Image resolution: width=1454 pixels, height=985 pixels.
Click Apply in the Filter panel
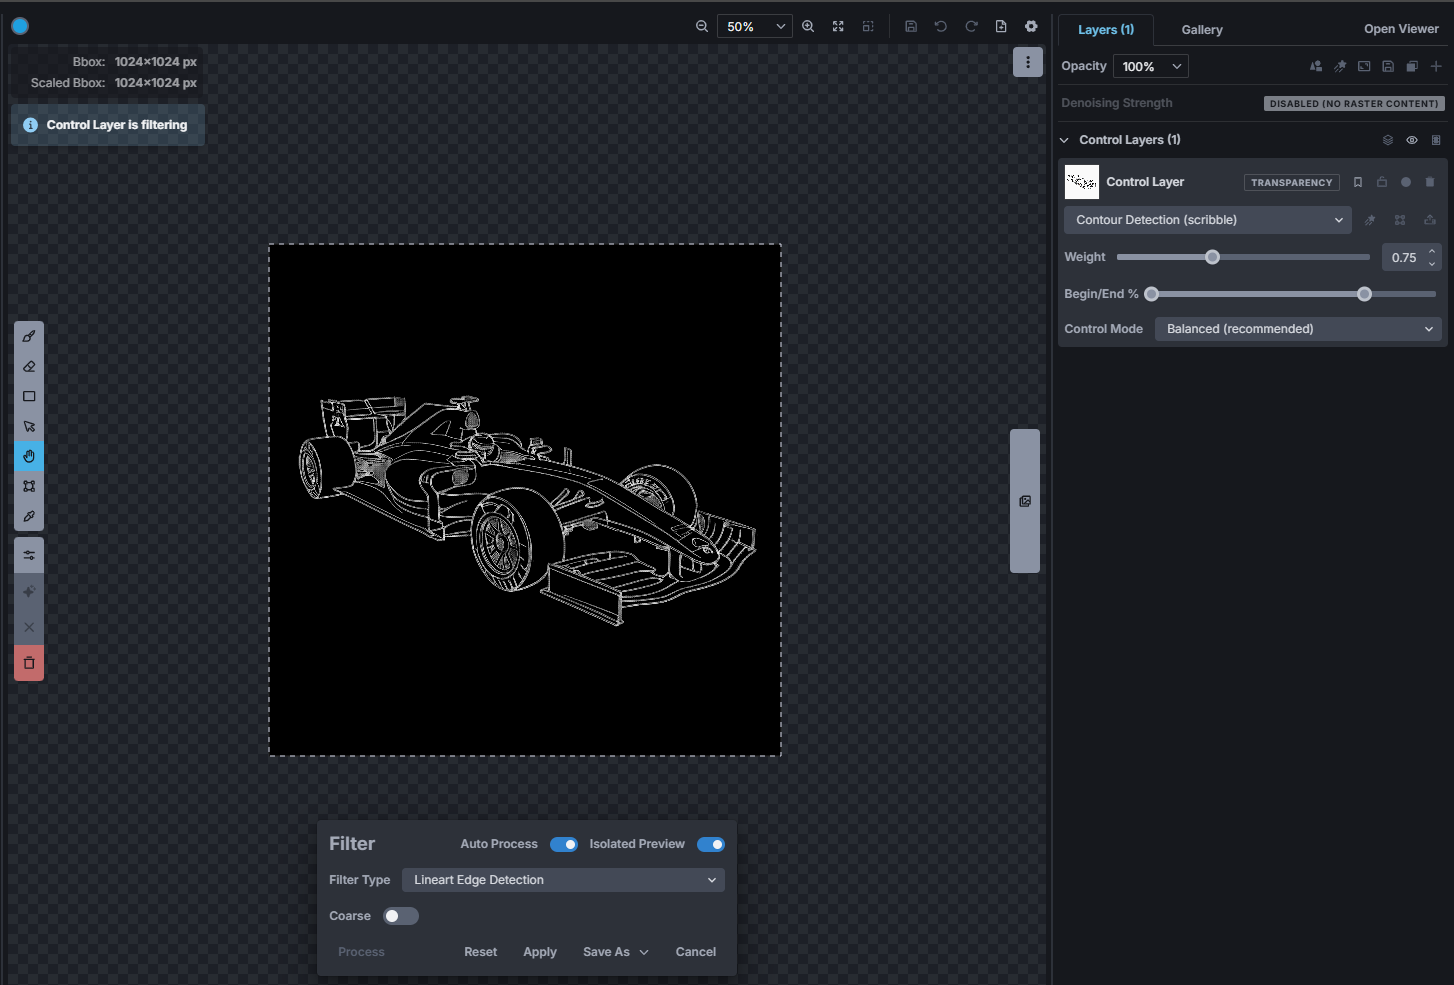(540, 952)
